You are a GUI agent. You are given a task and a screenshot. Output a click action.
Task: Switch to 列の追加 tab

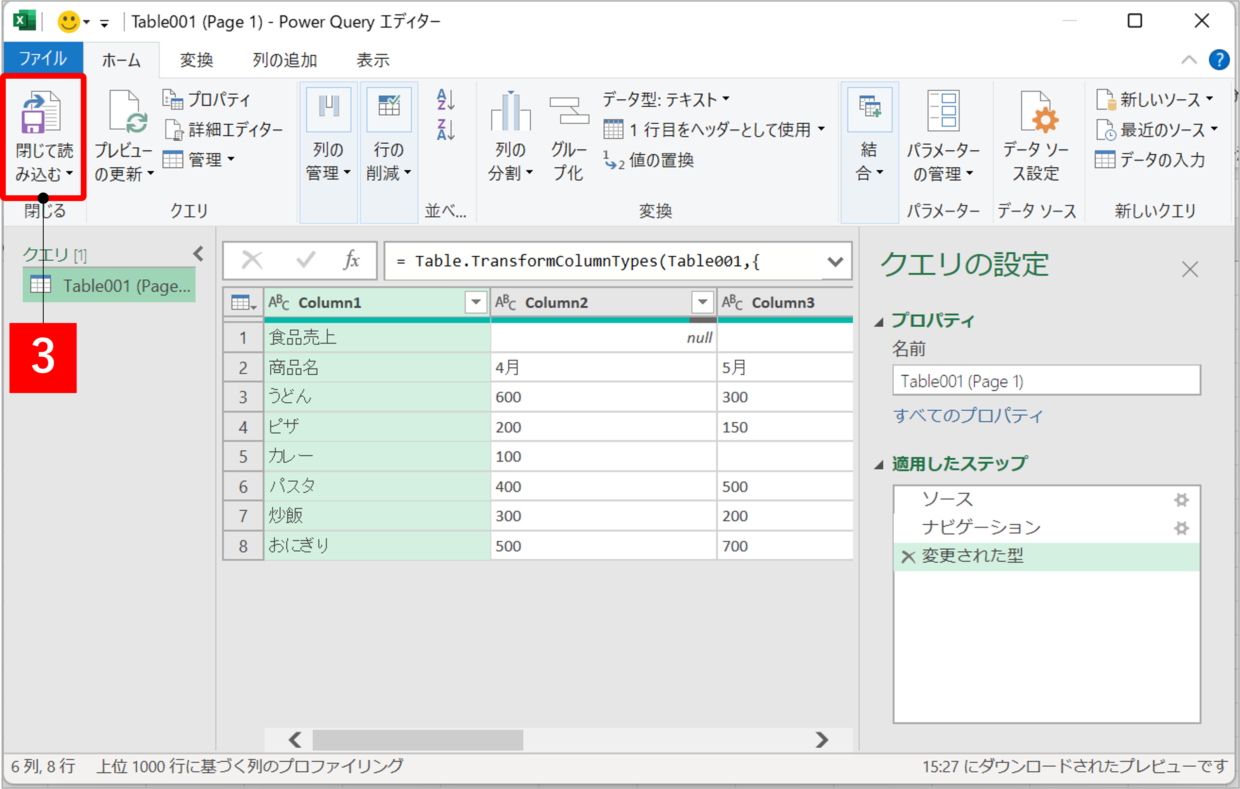coord(285,60)
